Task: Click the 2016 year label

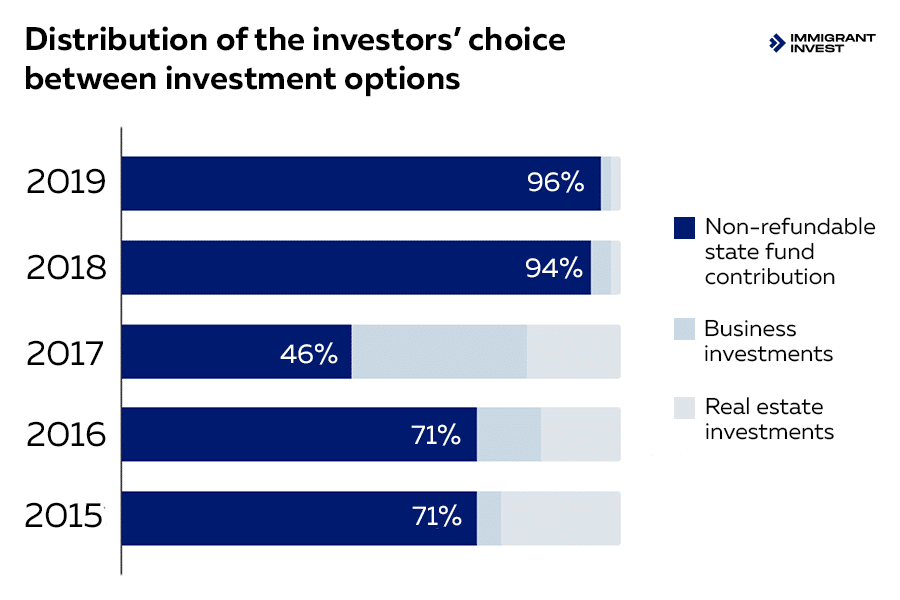Action: (66, 434)
